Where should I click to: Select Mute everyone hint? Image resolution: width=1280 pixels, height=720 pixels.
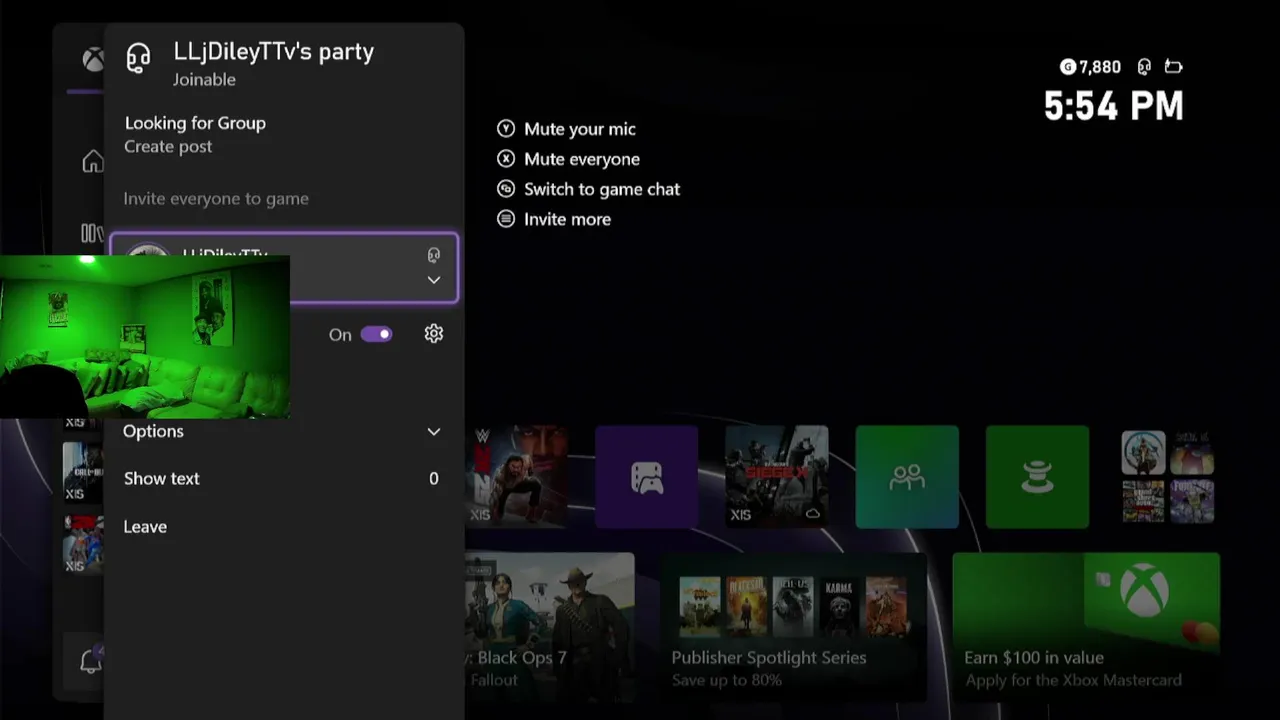pos(582,159)
